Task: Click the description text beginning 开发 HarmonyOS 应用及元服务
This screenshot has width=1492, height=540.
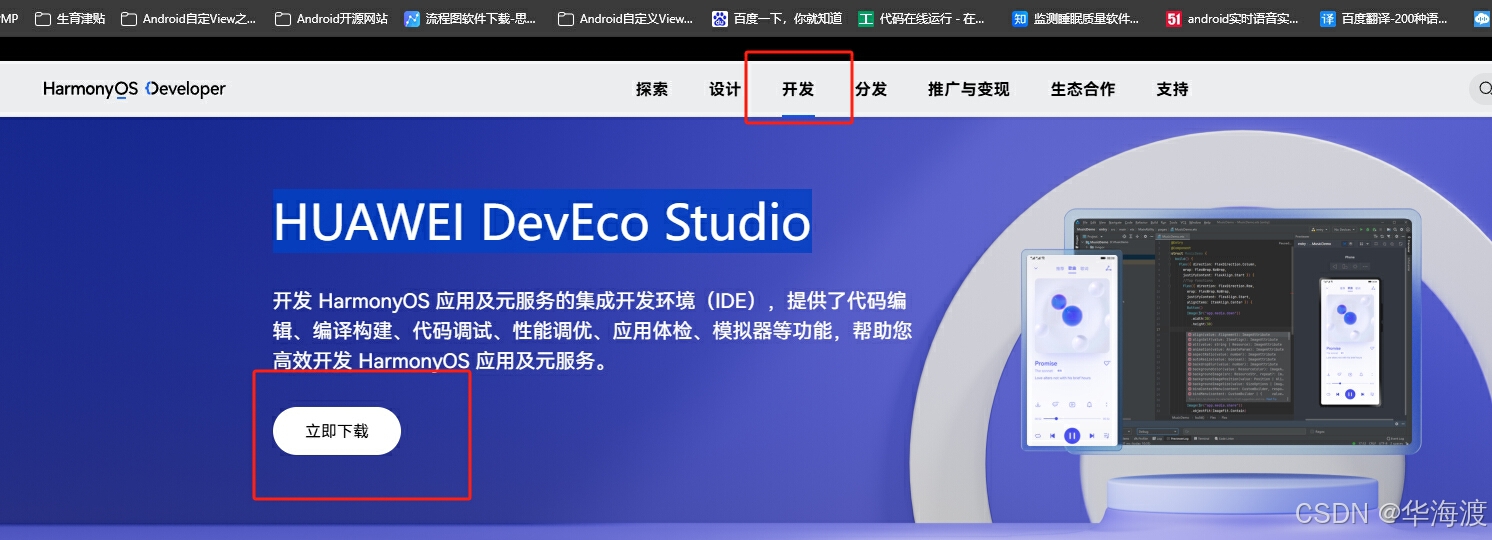Action: tap(592, 331)
